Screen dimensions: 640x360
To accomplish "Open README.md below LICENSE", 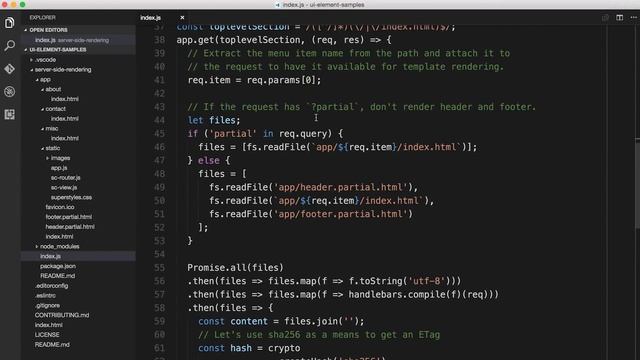I will [x=52, y=344].
